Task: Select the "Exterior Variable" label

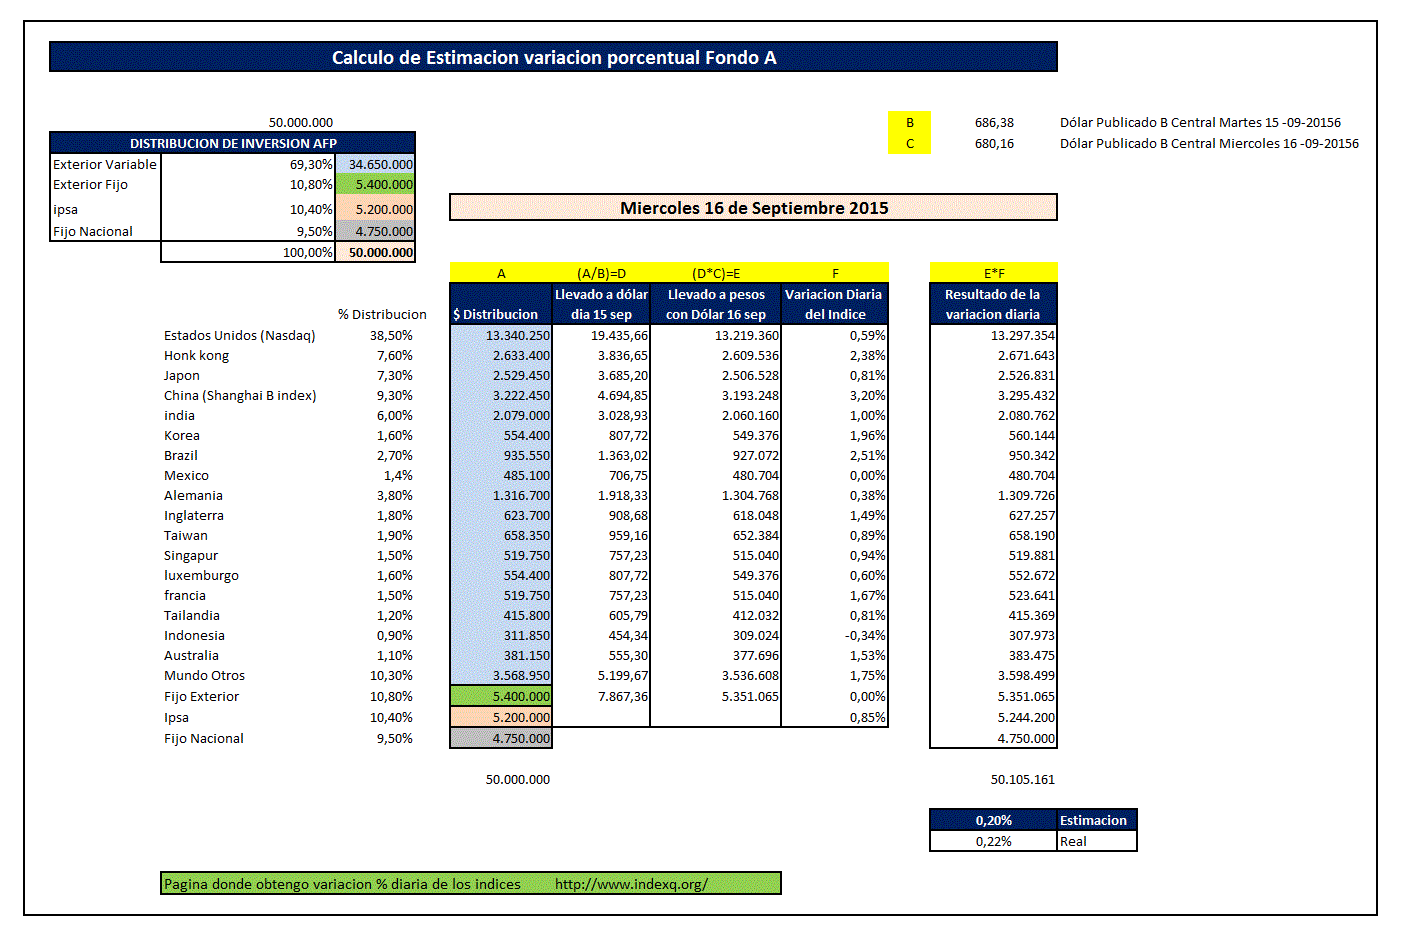Action: point(105,164)
